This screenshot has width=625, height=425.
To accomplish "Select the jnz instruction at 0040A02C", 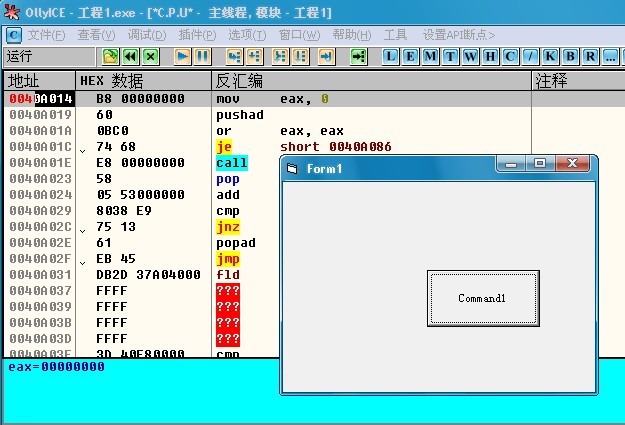I will 228,227.
